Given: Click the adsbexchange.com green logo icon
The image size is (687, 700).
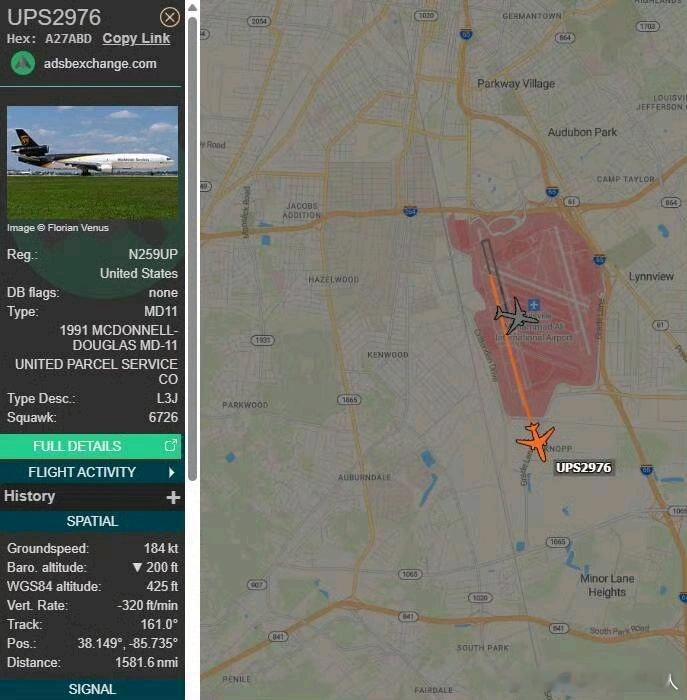Looking at the screenshot, I should pos(23,63).
